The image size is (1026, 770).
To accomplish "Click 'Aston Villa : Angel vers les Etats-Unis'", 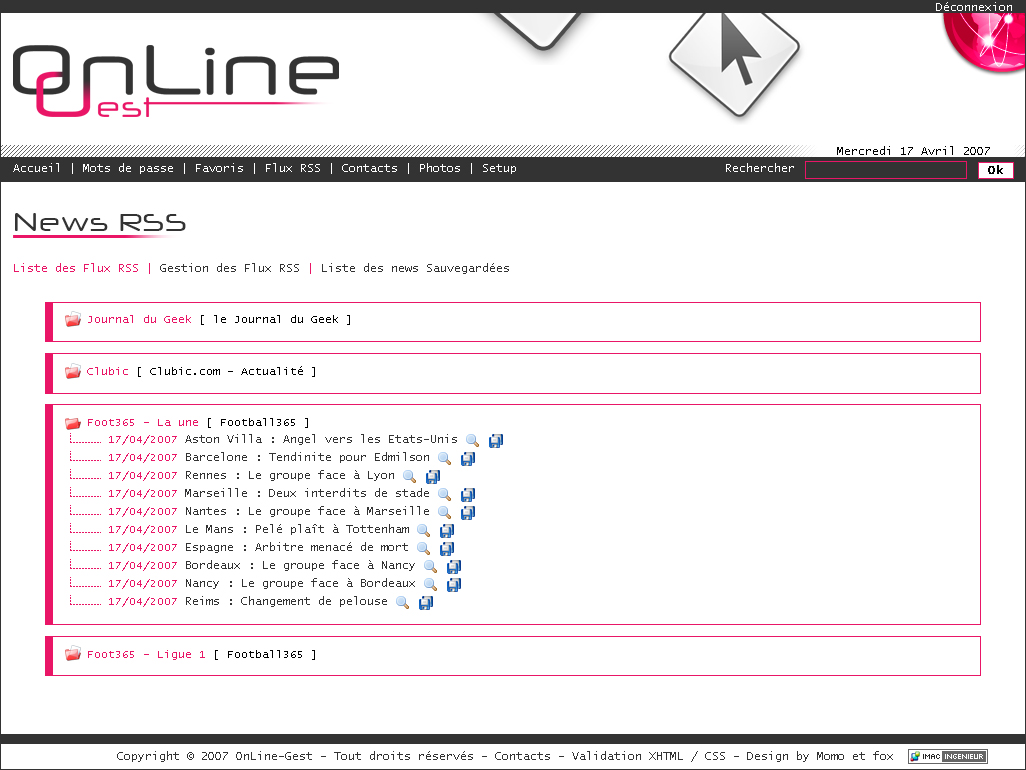I will 321,440.
